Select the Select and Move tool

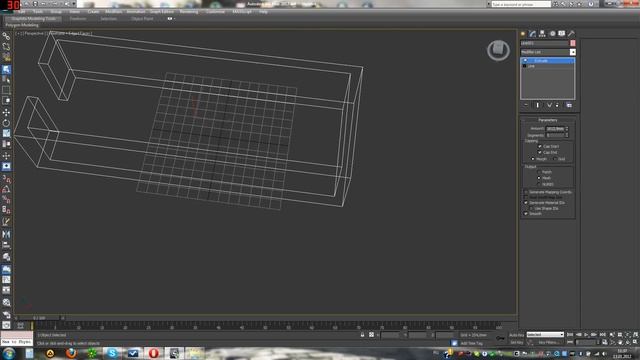(x=6, y=112)
